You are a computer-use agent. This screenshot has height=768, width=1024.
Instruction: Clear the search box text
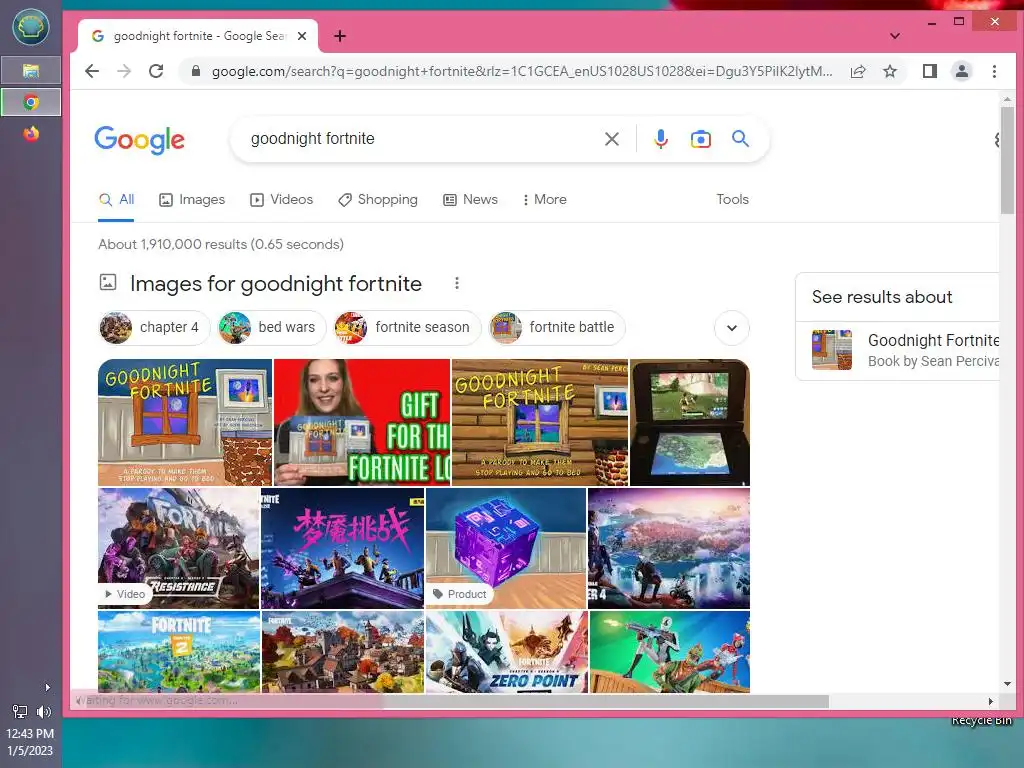pyautogui.click(x=612, y=138)
